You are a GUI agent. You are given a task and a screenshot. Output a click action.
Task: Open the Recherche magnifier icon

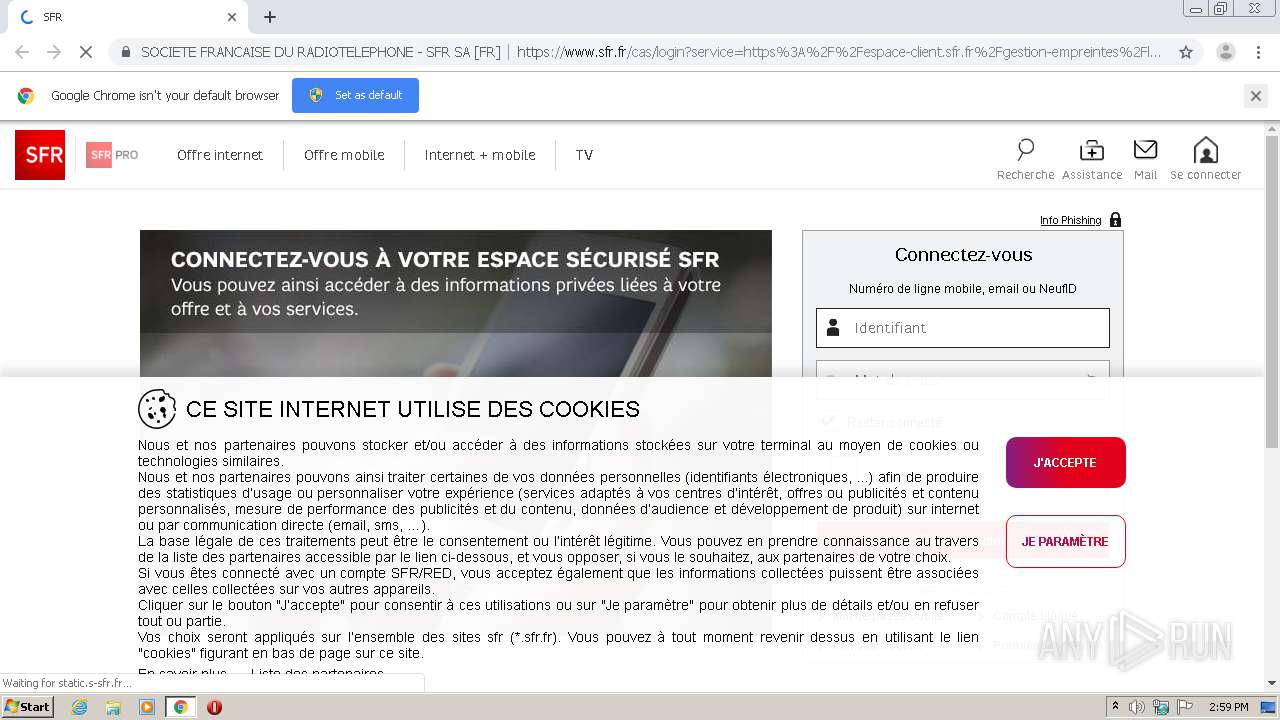tap(1025, 150)
